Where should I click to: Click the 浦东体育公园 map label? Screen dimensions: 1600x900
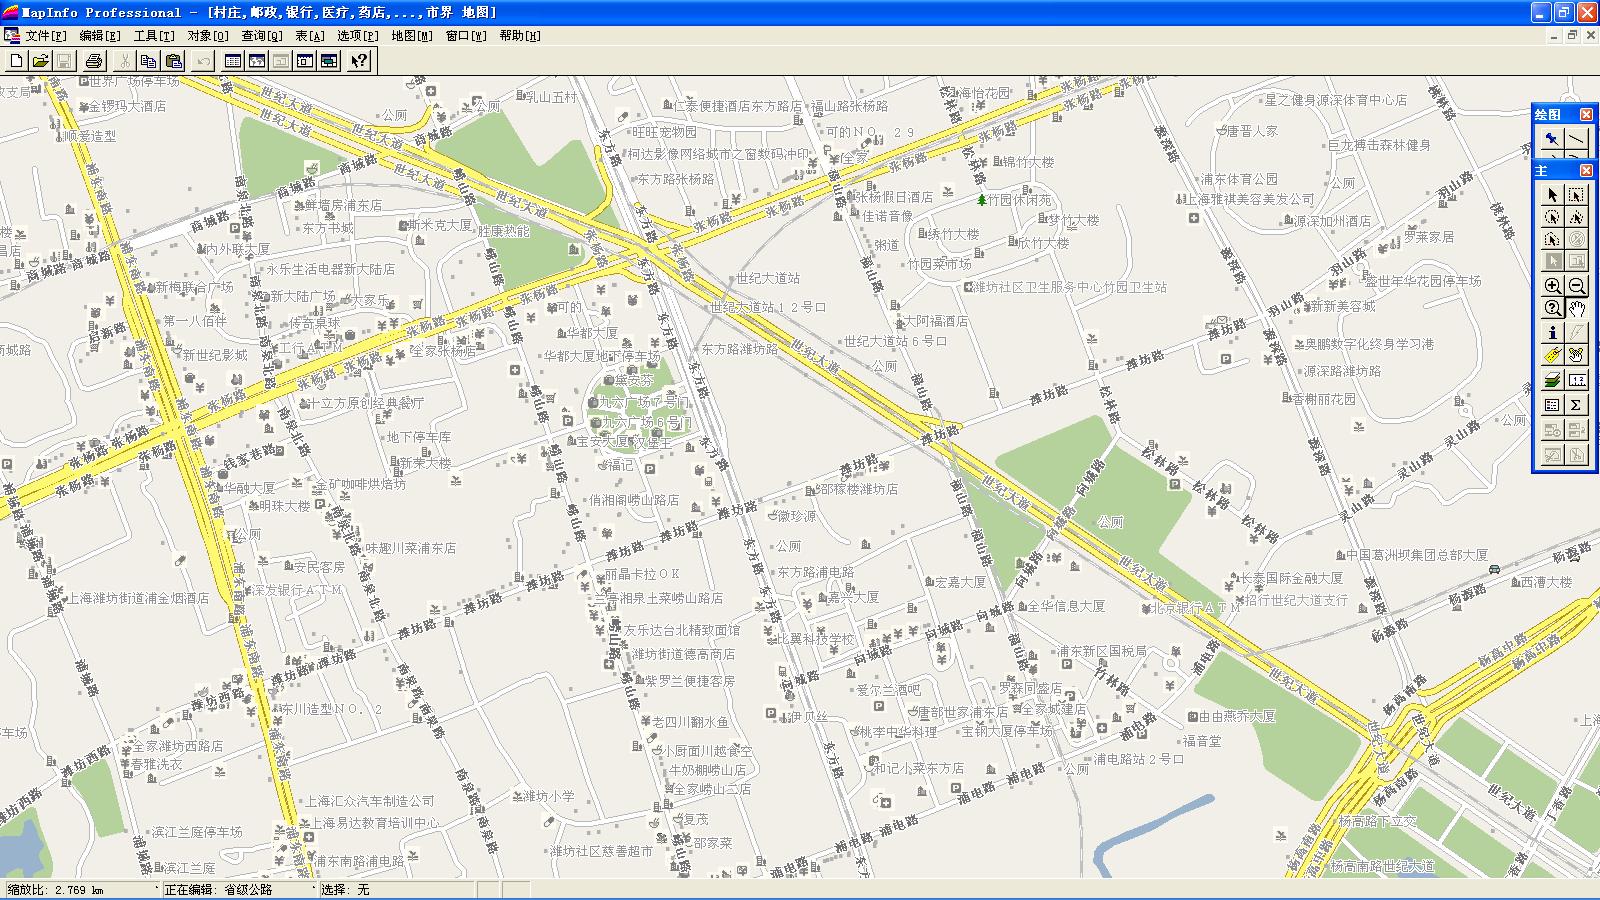coord(1239,179)
